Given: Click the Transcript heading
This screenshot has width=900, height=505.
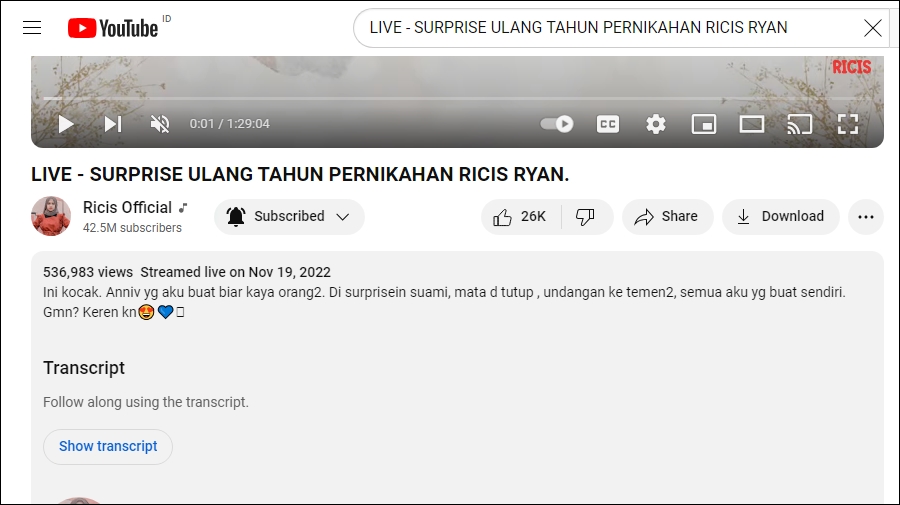Looking at the screenshot, I should [x=84, y=368].
